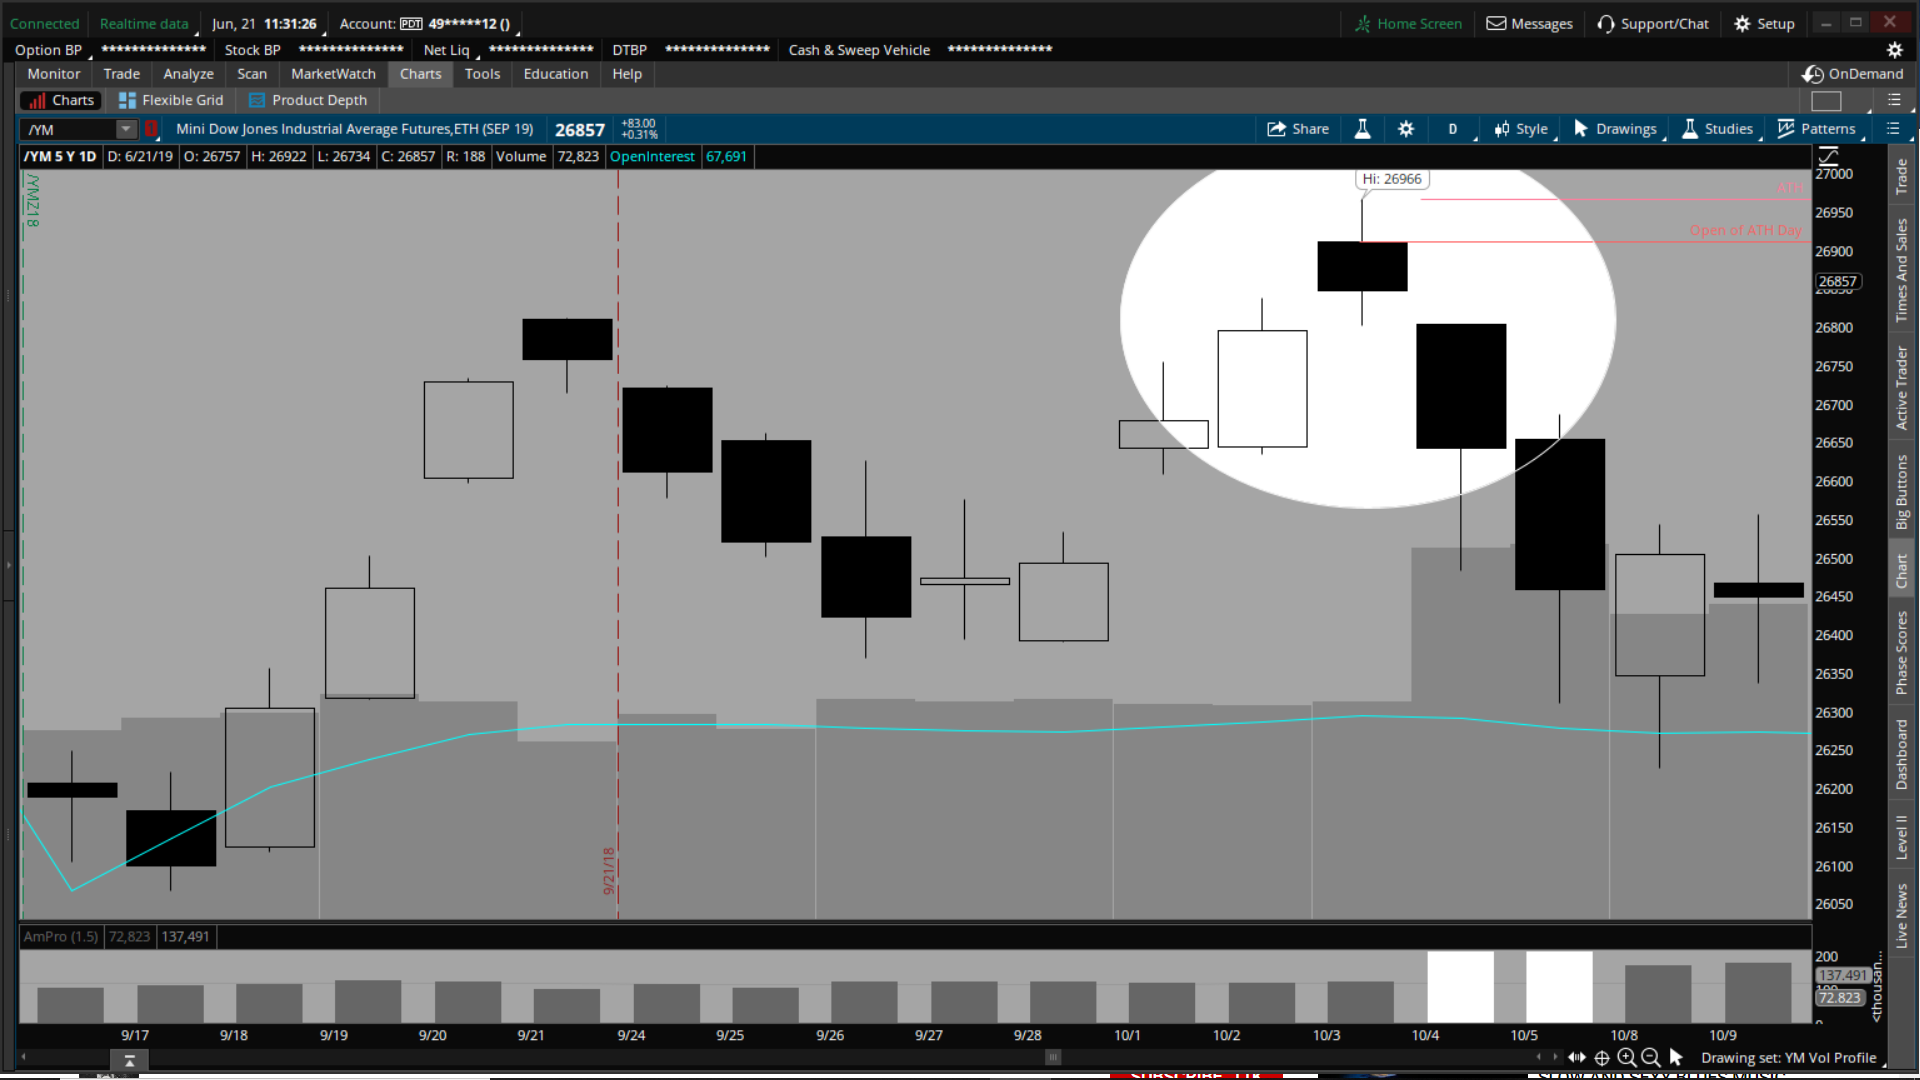Image resolution: width=1920 pixels, height=1080 pixels.
Task: Open the Analyze tab
Action: (188, 74)
